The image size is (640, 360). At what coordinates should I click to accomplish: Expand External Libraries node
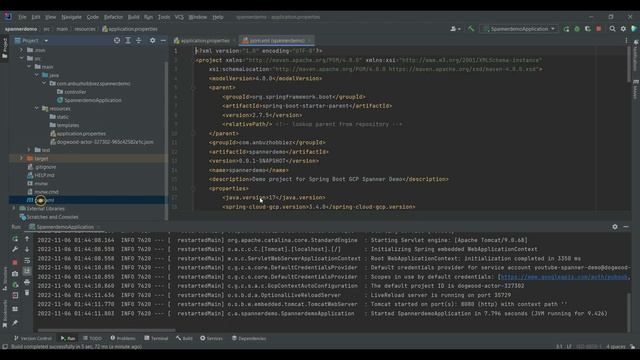[x=14, y=208]
